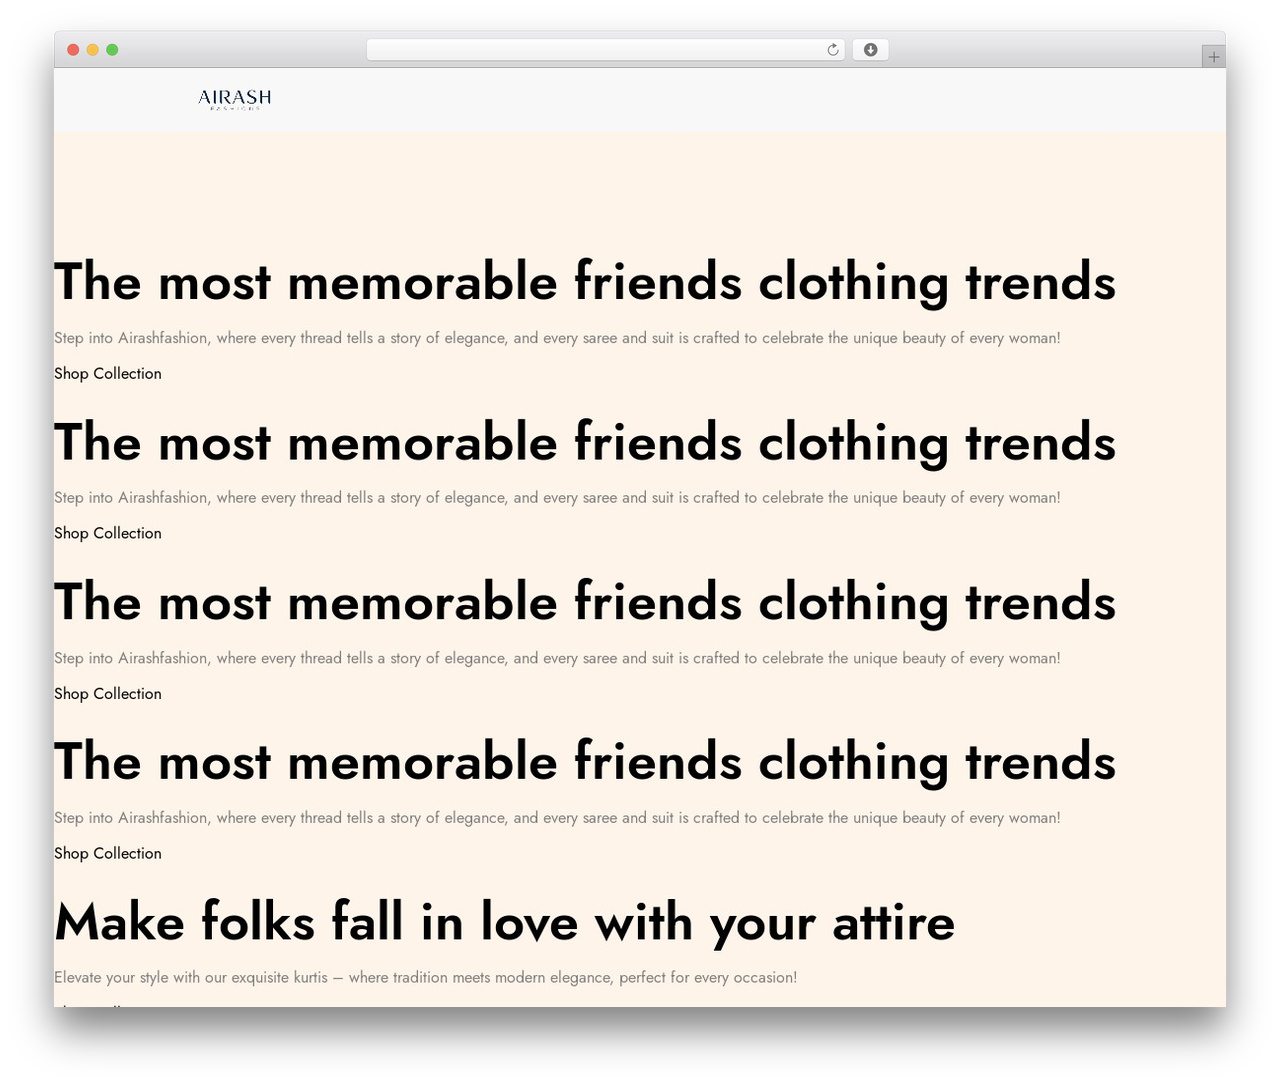Maximize window with green button

click(112, 50)
